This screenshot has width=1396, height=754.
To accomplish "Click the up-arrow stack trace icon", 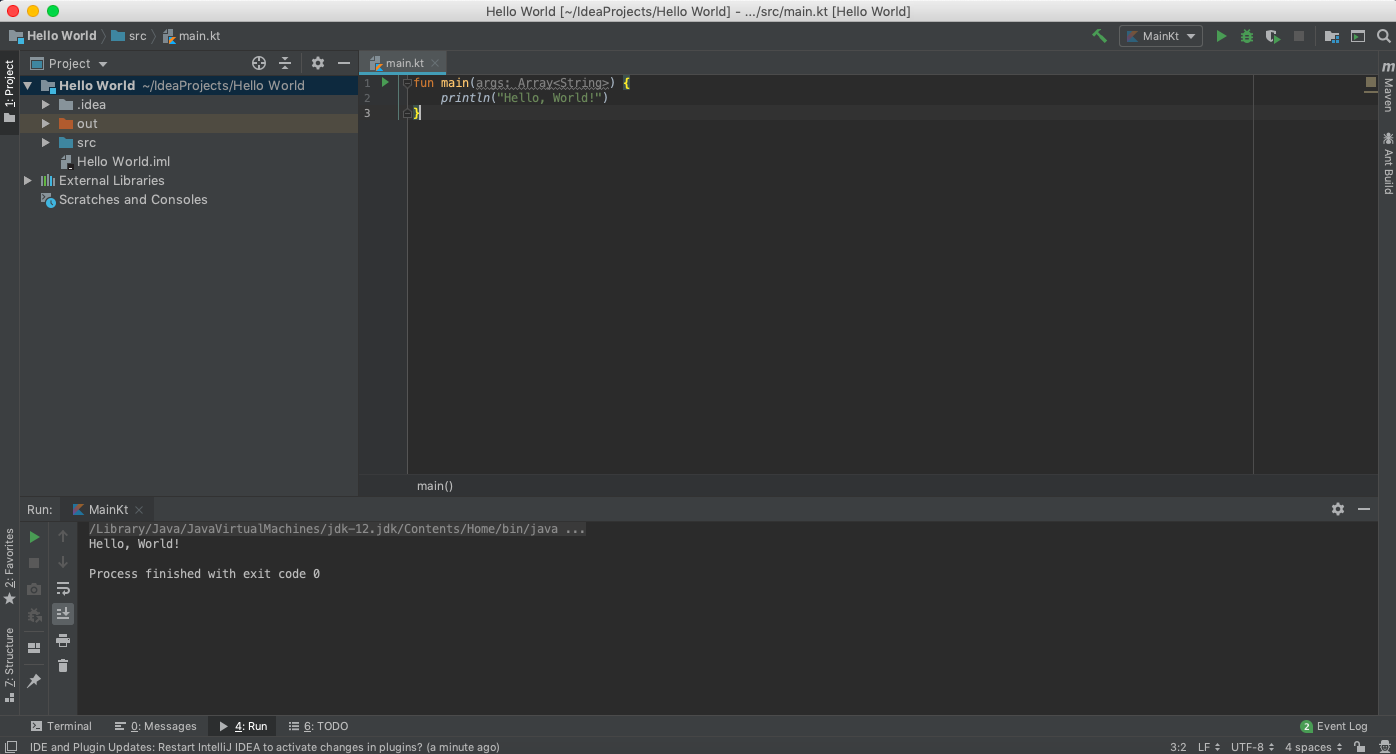I will click(63, 537).
